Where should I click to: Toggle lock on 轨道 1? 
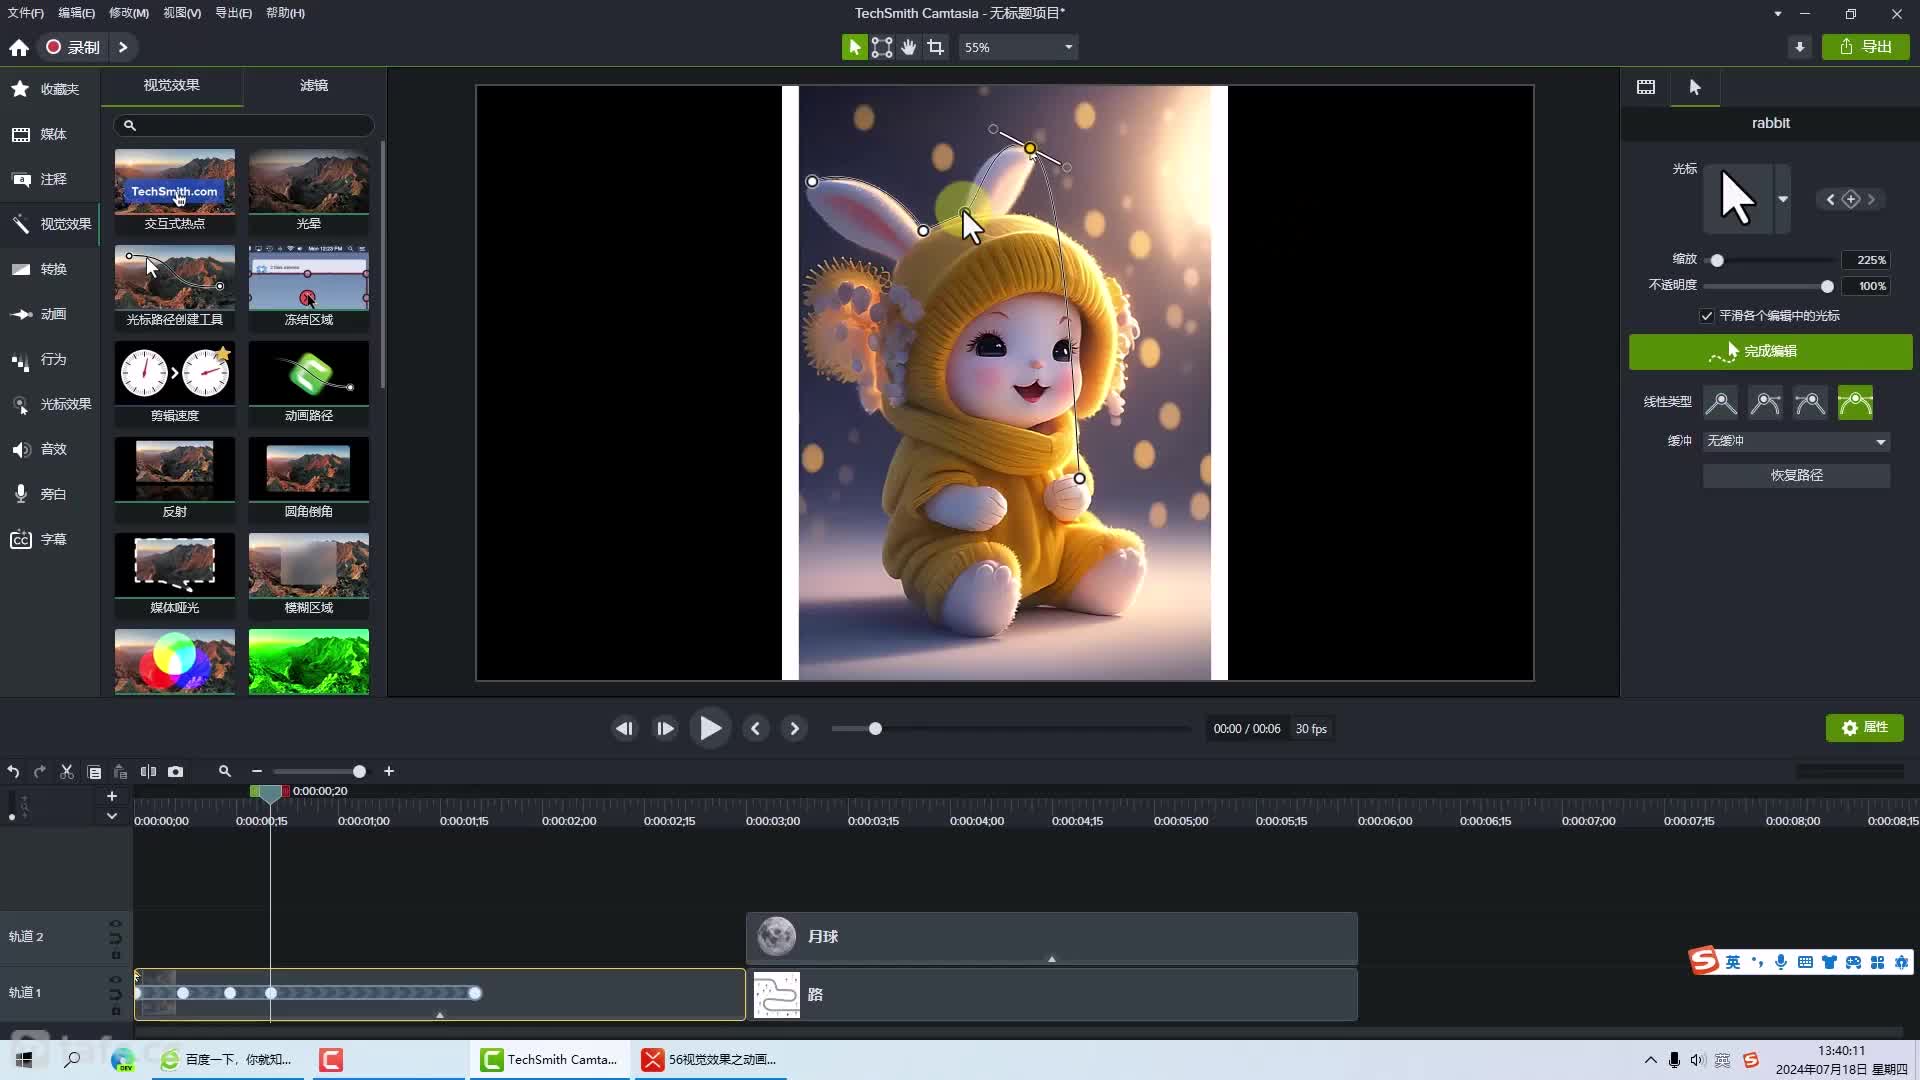[116, 1010]
